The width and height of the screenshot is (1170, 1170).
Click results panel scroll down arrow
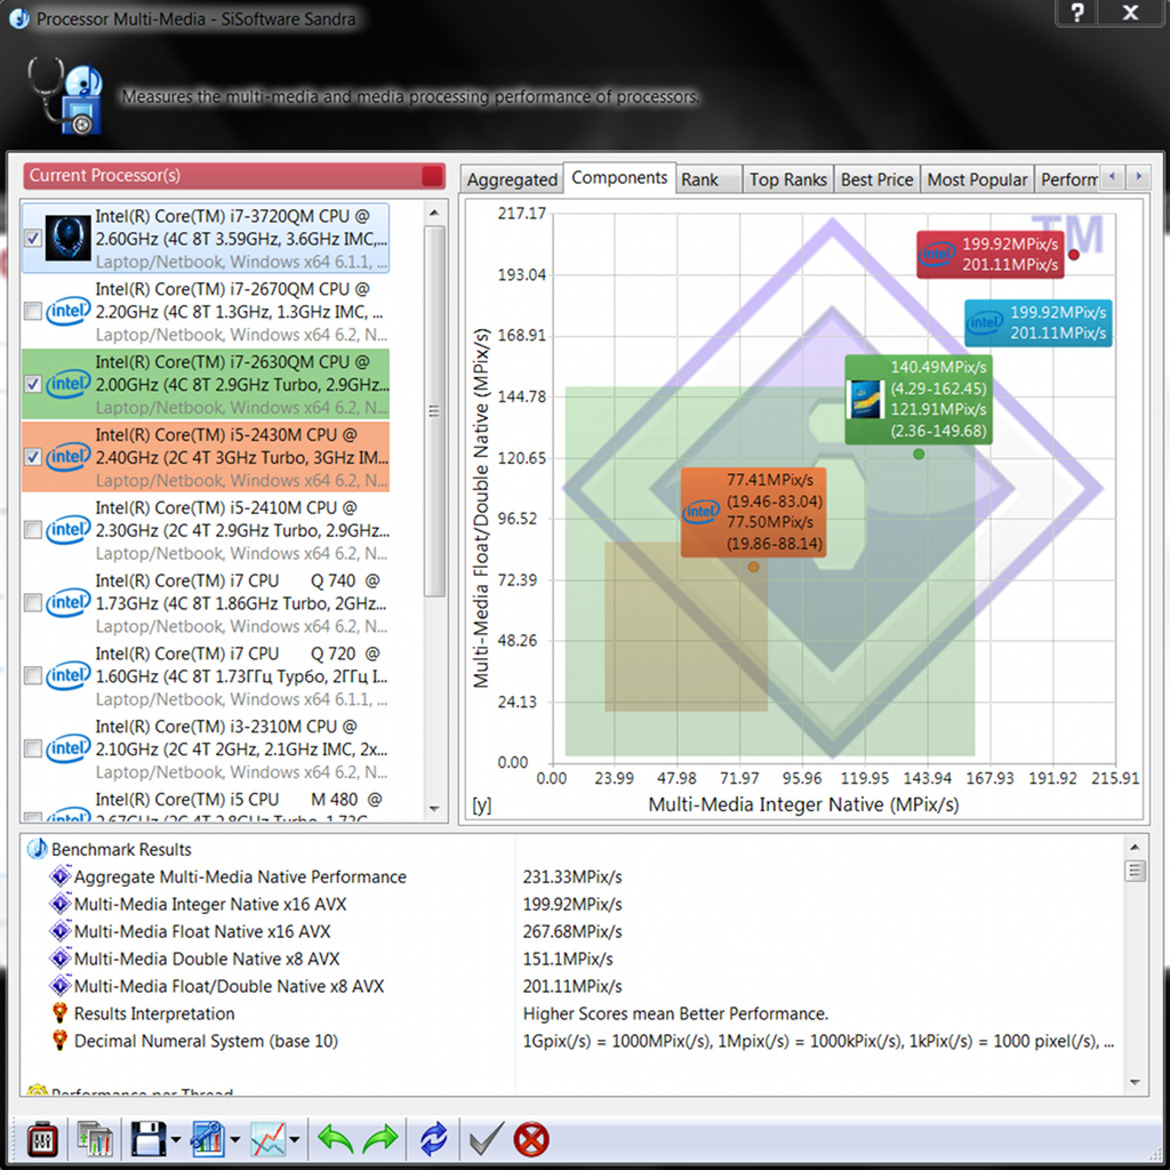coord(1134,1083)
